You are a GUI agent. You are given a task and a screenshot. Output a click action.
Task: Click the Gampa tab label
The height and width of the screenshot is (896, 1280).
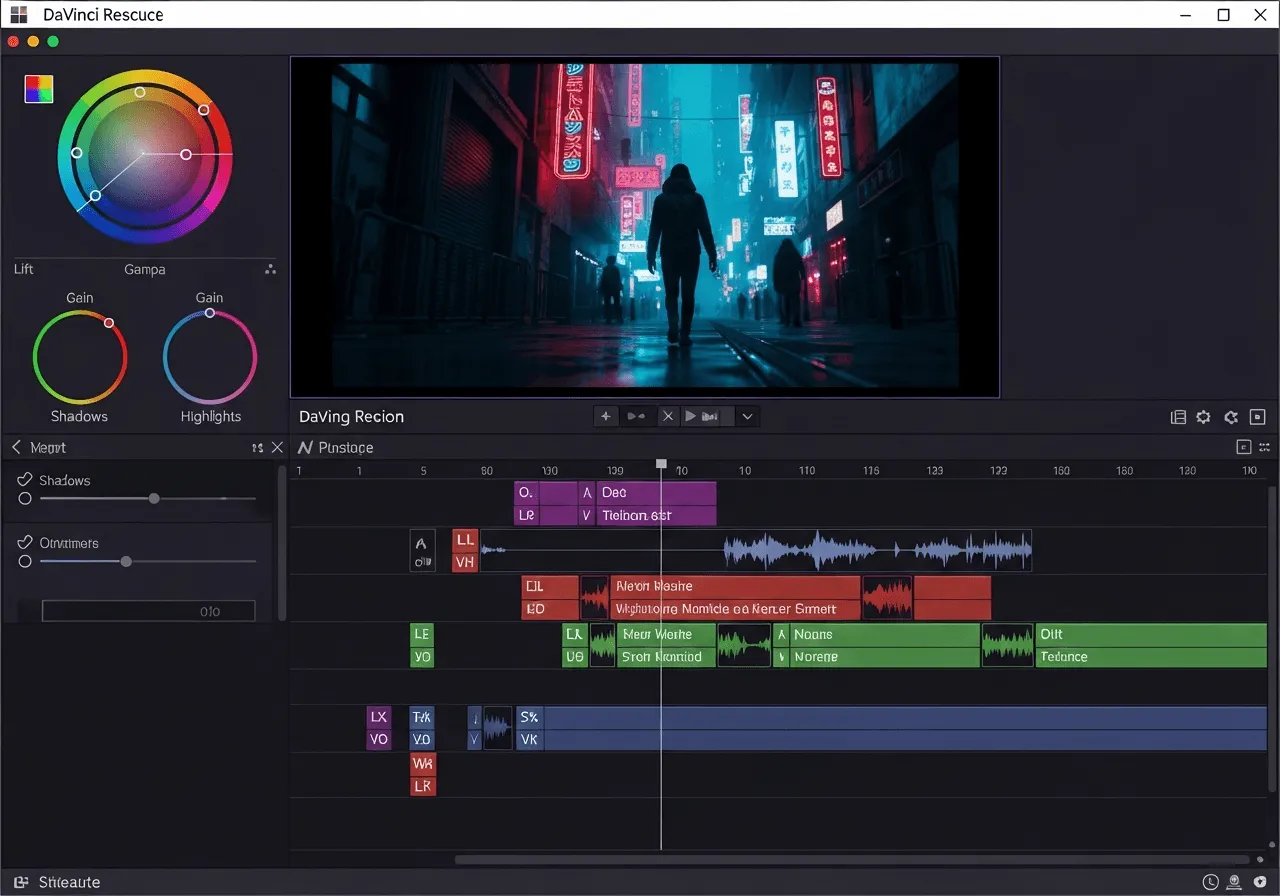pyautogui.click(x=145, y=269)
